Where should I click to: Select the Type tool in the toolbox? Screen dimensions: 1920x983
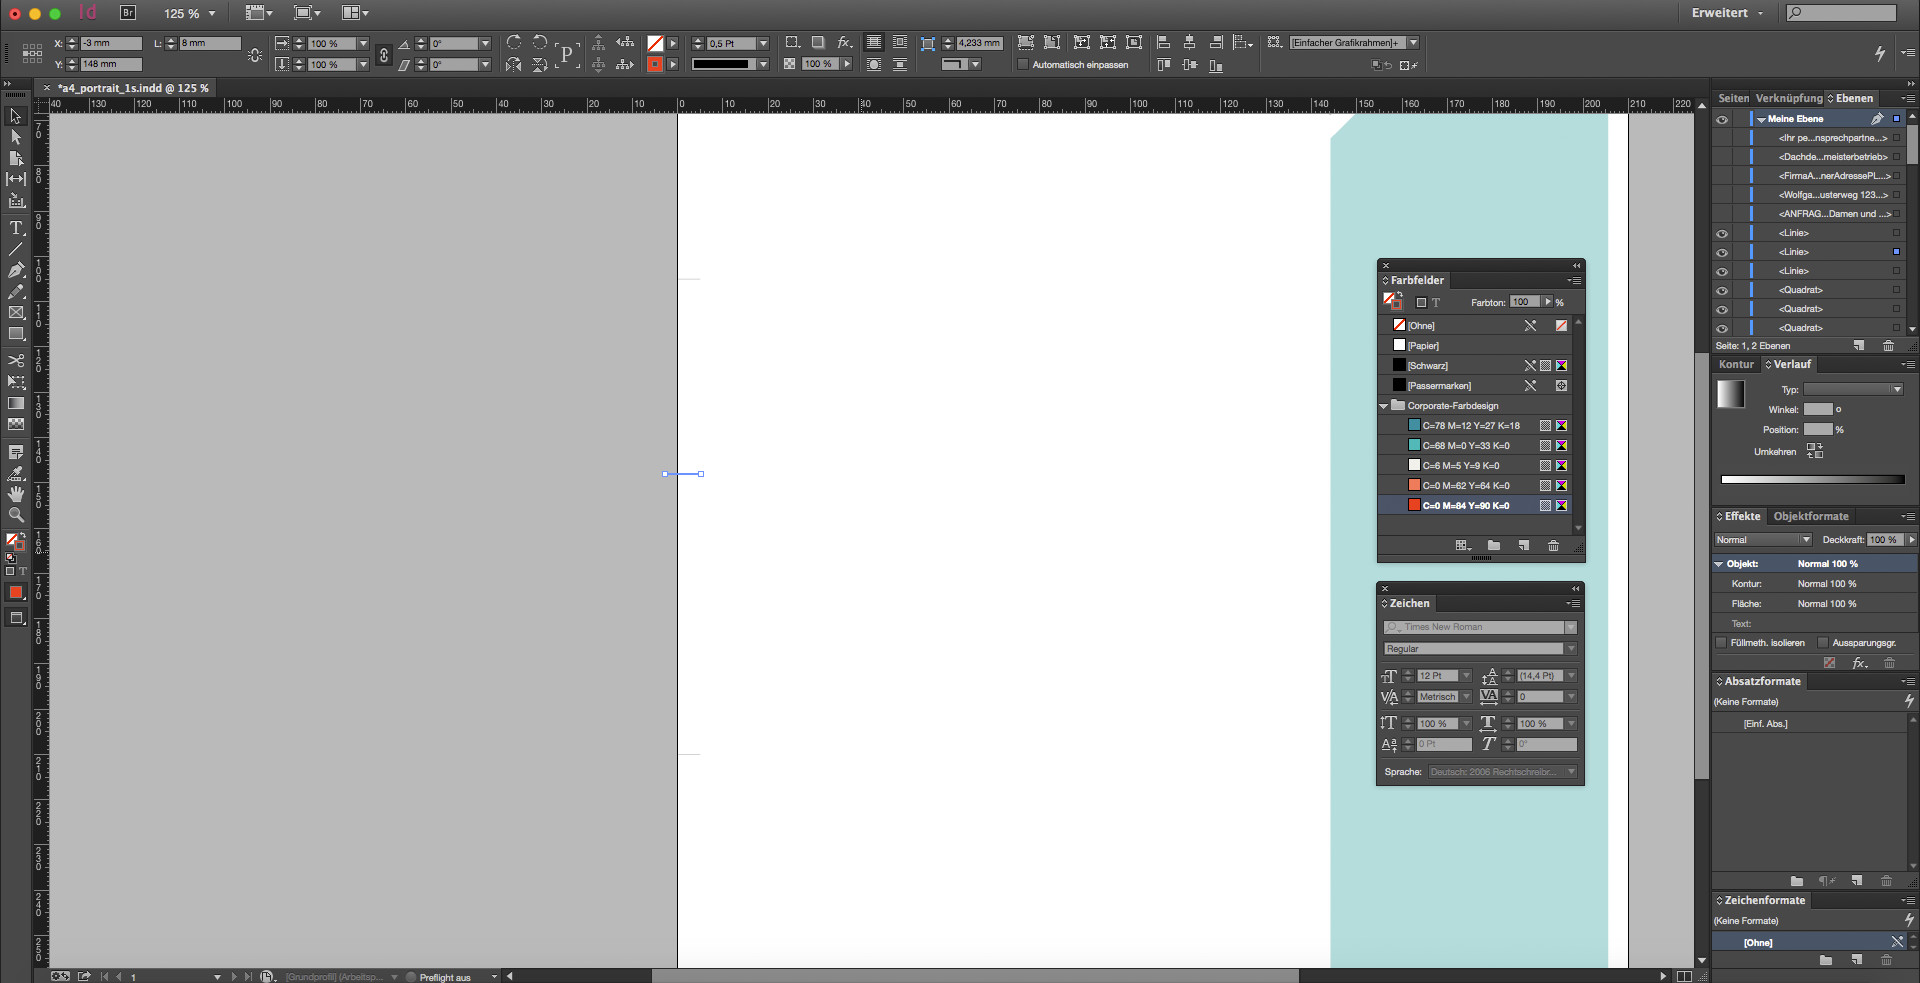point(16,228)
